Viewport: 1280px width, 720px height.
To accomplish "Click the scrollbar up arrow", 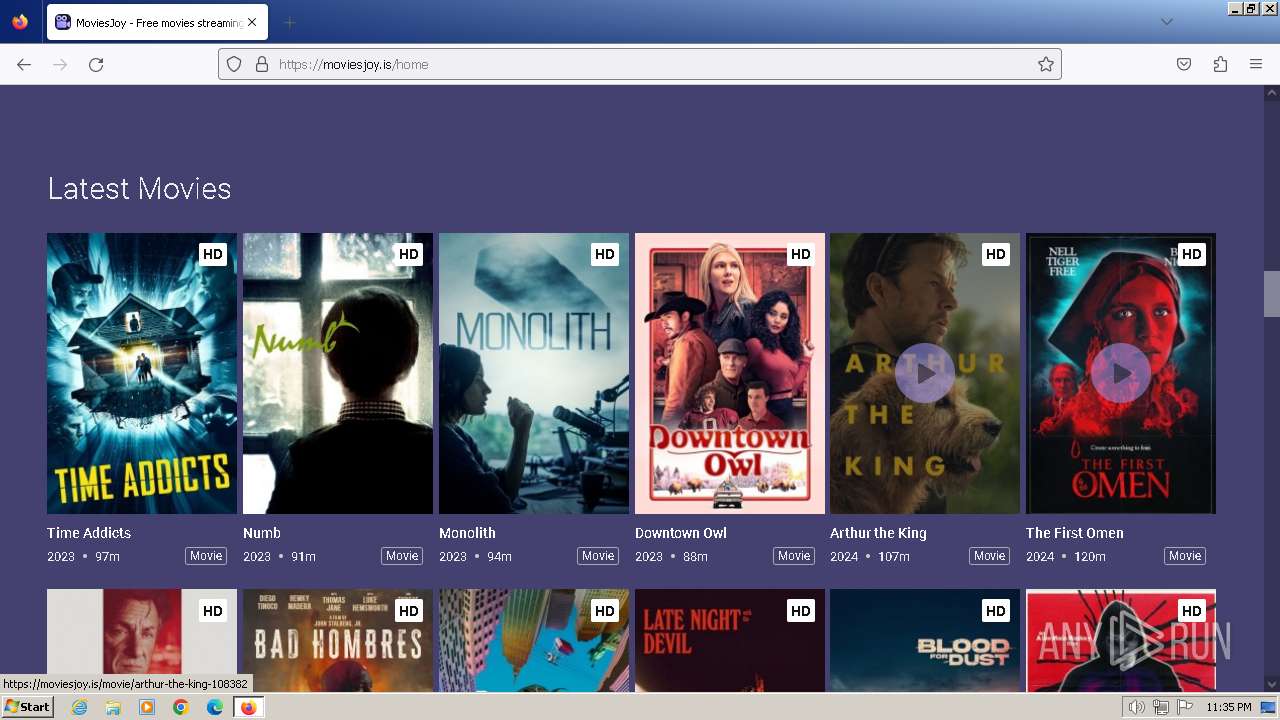I will tap(1272, 93).
